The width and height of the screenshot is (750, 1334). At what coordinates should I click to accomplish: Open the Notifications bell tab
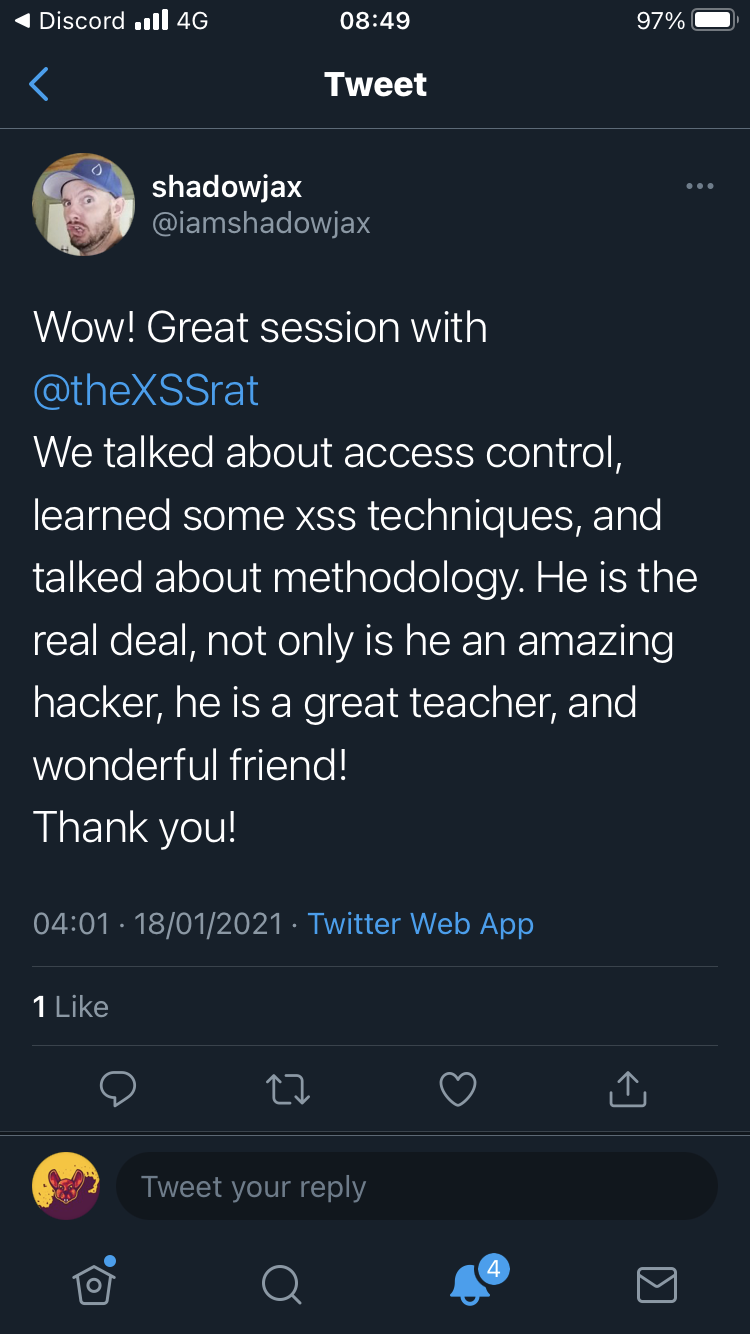tap(469, 1284)
